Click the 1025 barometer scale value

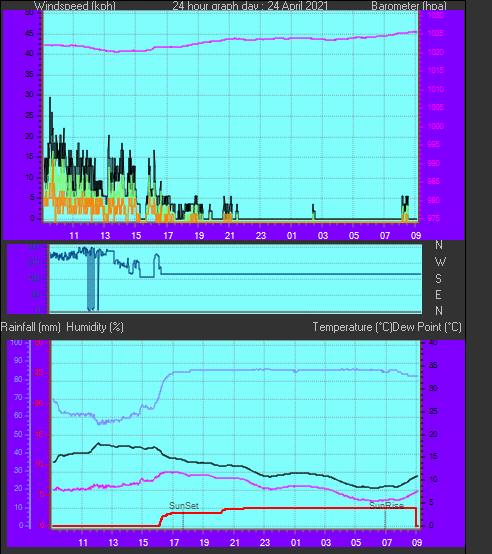pos(435,34)
